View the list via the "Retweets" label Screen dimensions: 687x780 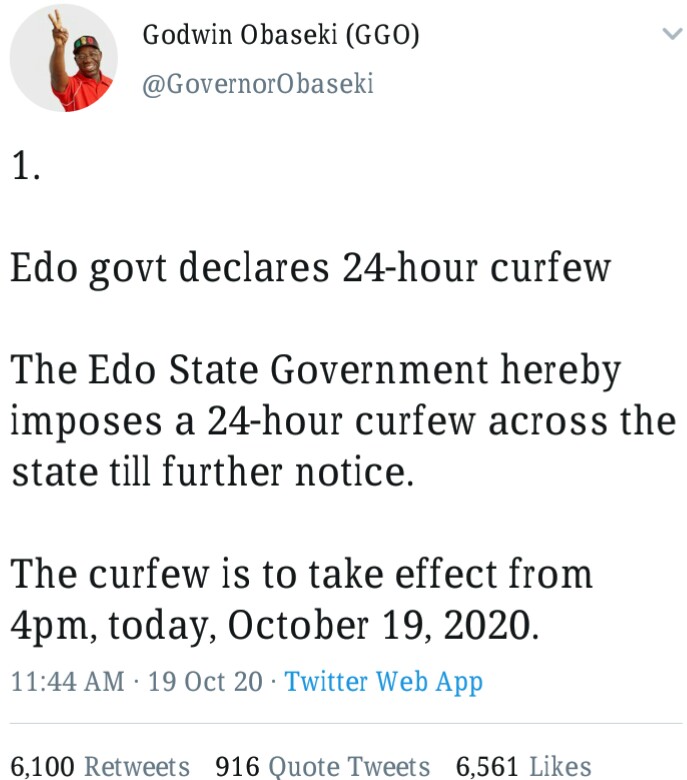pyautogui.click(x=137, y=767)
